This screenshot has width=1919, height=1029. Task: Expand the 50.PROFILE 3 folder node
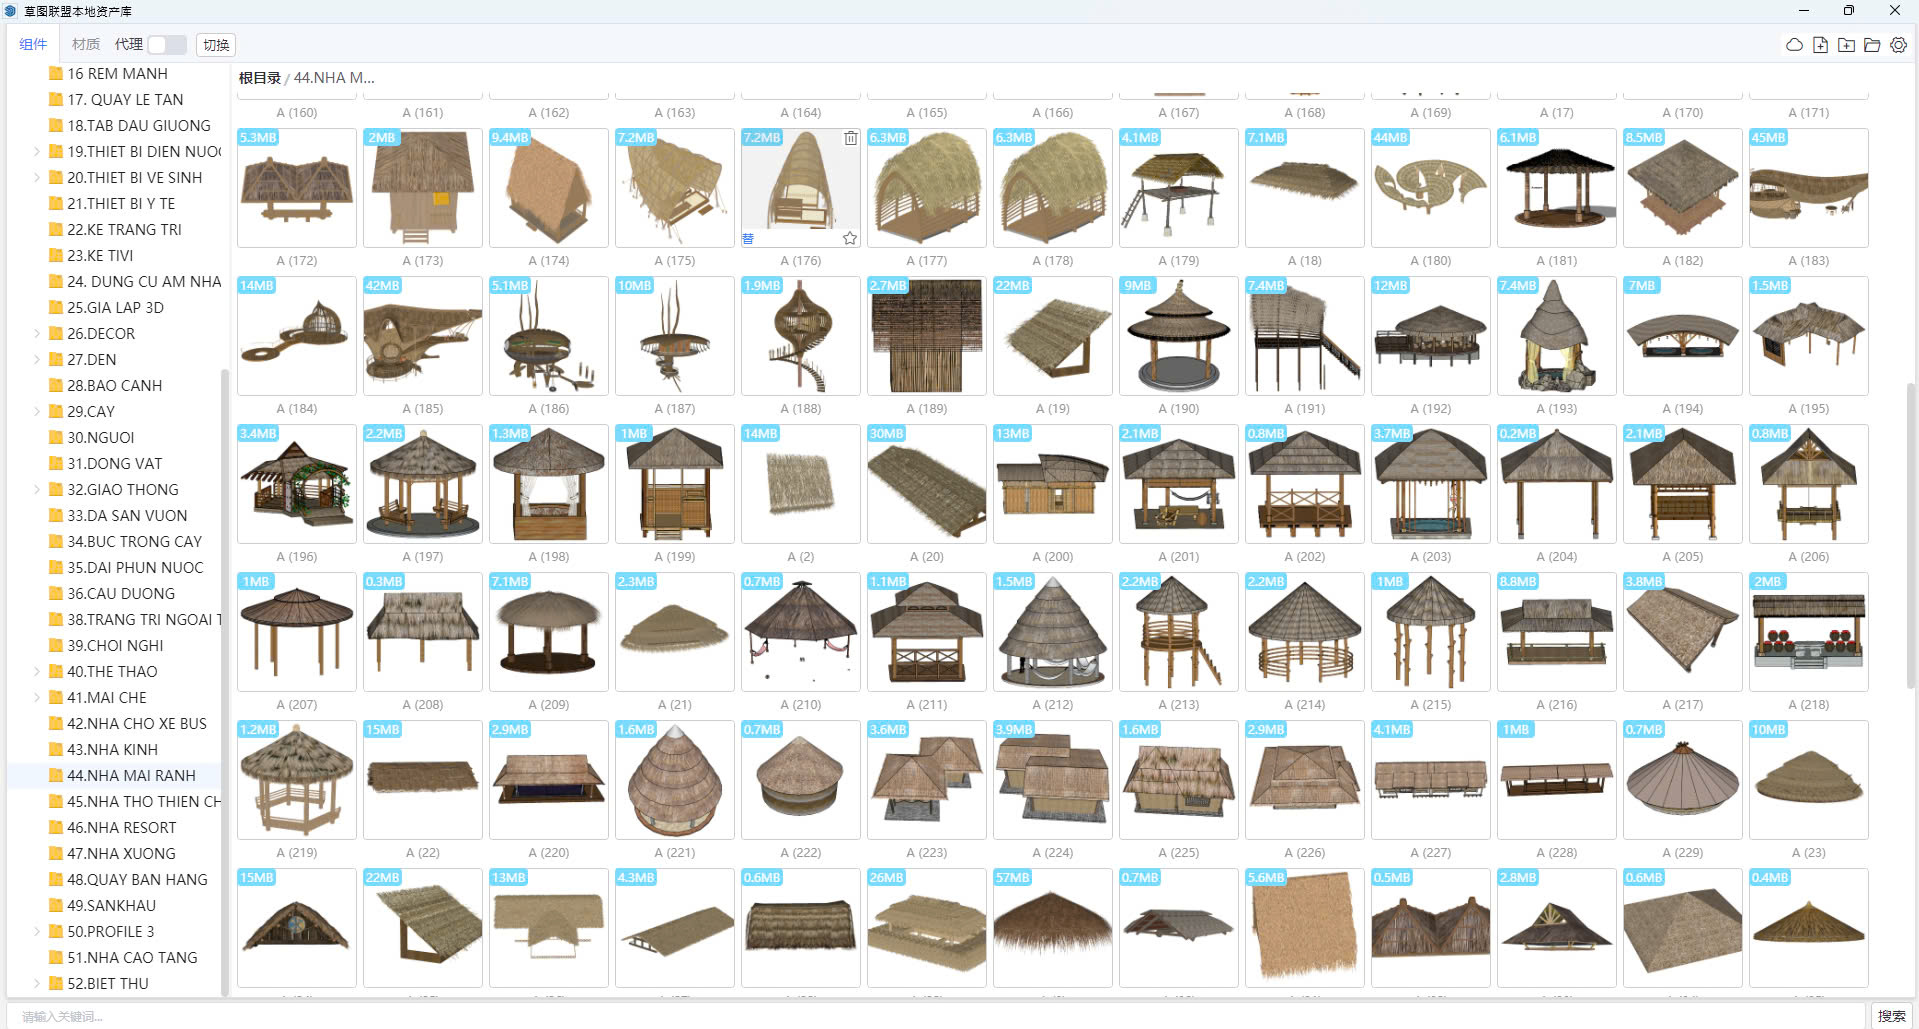point(37,932)
